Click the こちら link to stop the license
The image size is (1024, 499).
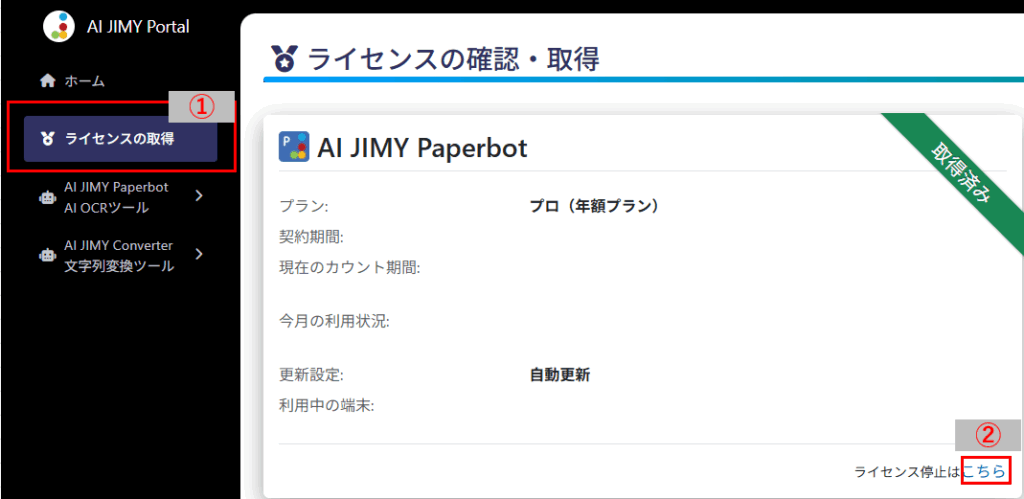(984, 470)
